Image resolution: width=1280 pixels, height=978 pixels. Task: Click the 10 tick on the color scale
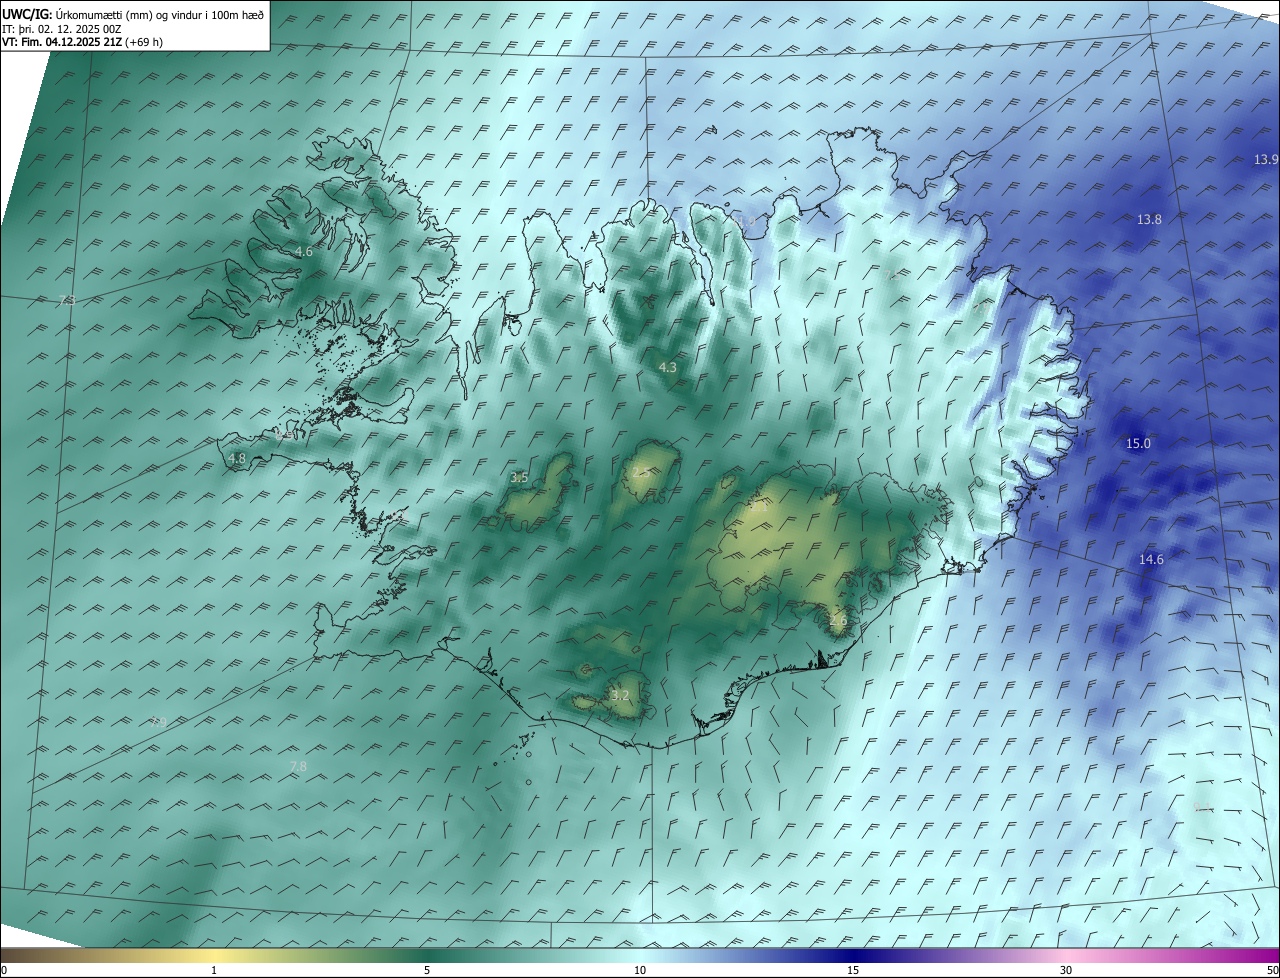[x=640, y=970]
